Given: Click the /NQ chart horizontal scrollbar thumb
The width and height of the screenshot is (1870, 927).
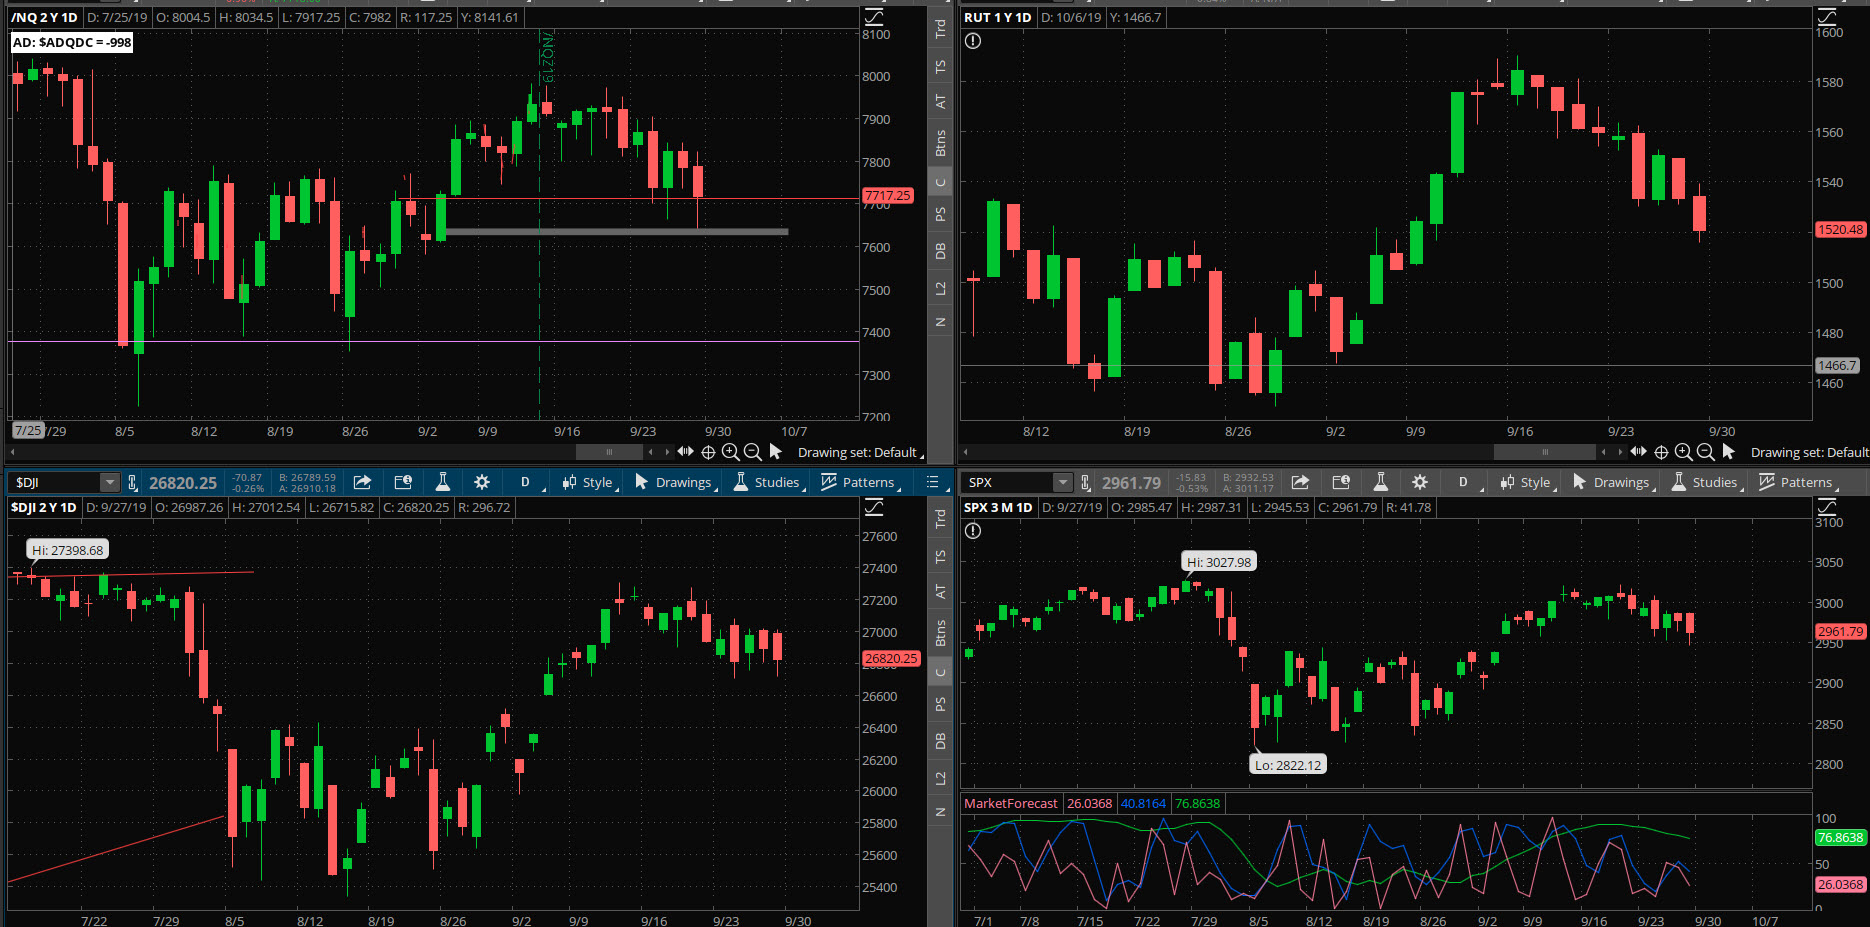Looking at the screenshot, I should (609, 452).
